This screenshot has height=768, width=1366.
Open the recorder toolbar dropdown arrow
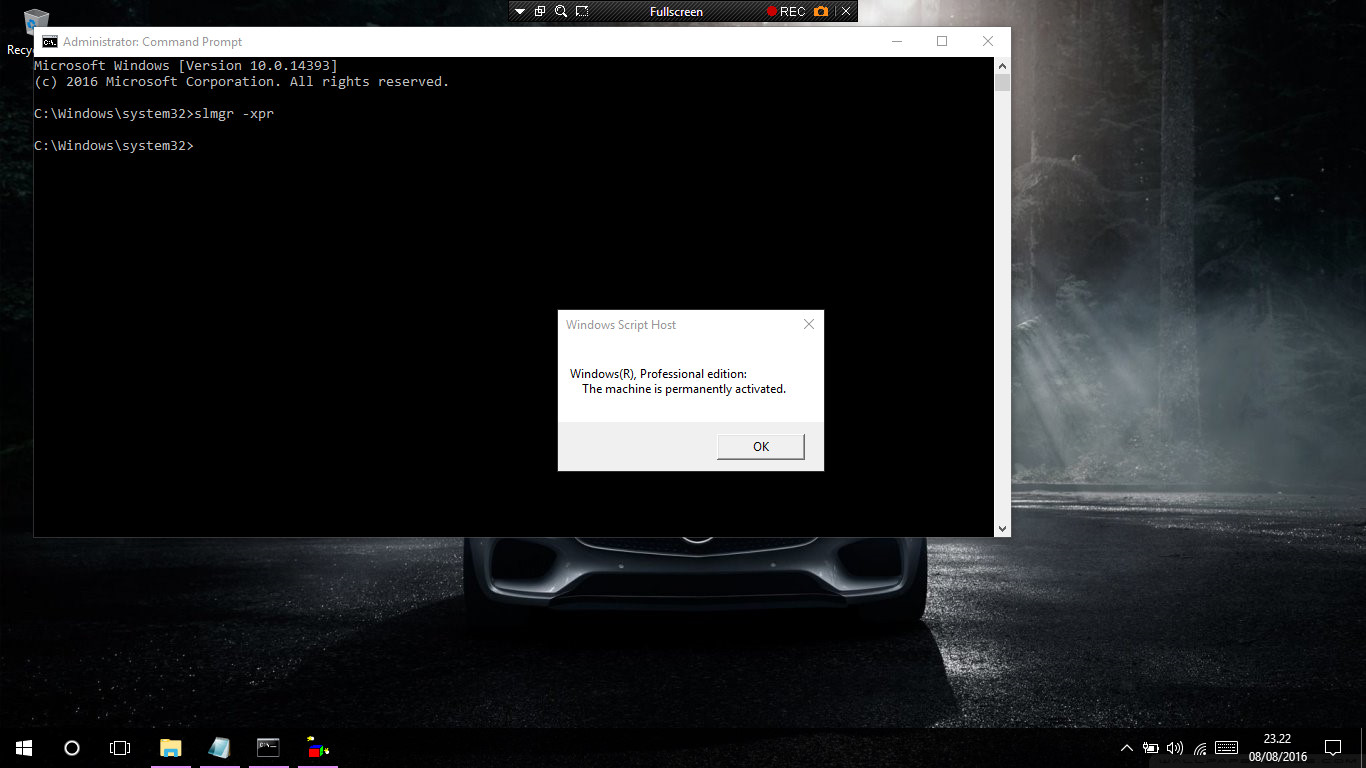[519, 12]
